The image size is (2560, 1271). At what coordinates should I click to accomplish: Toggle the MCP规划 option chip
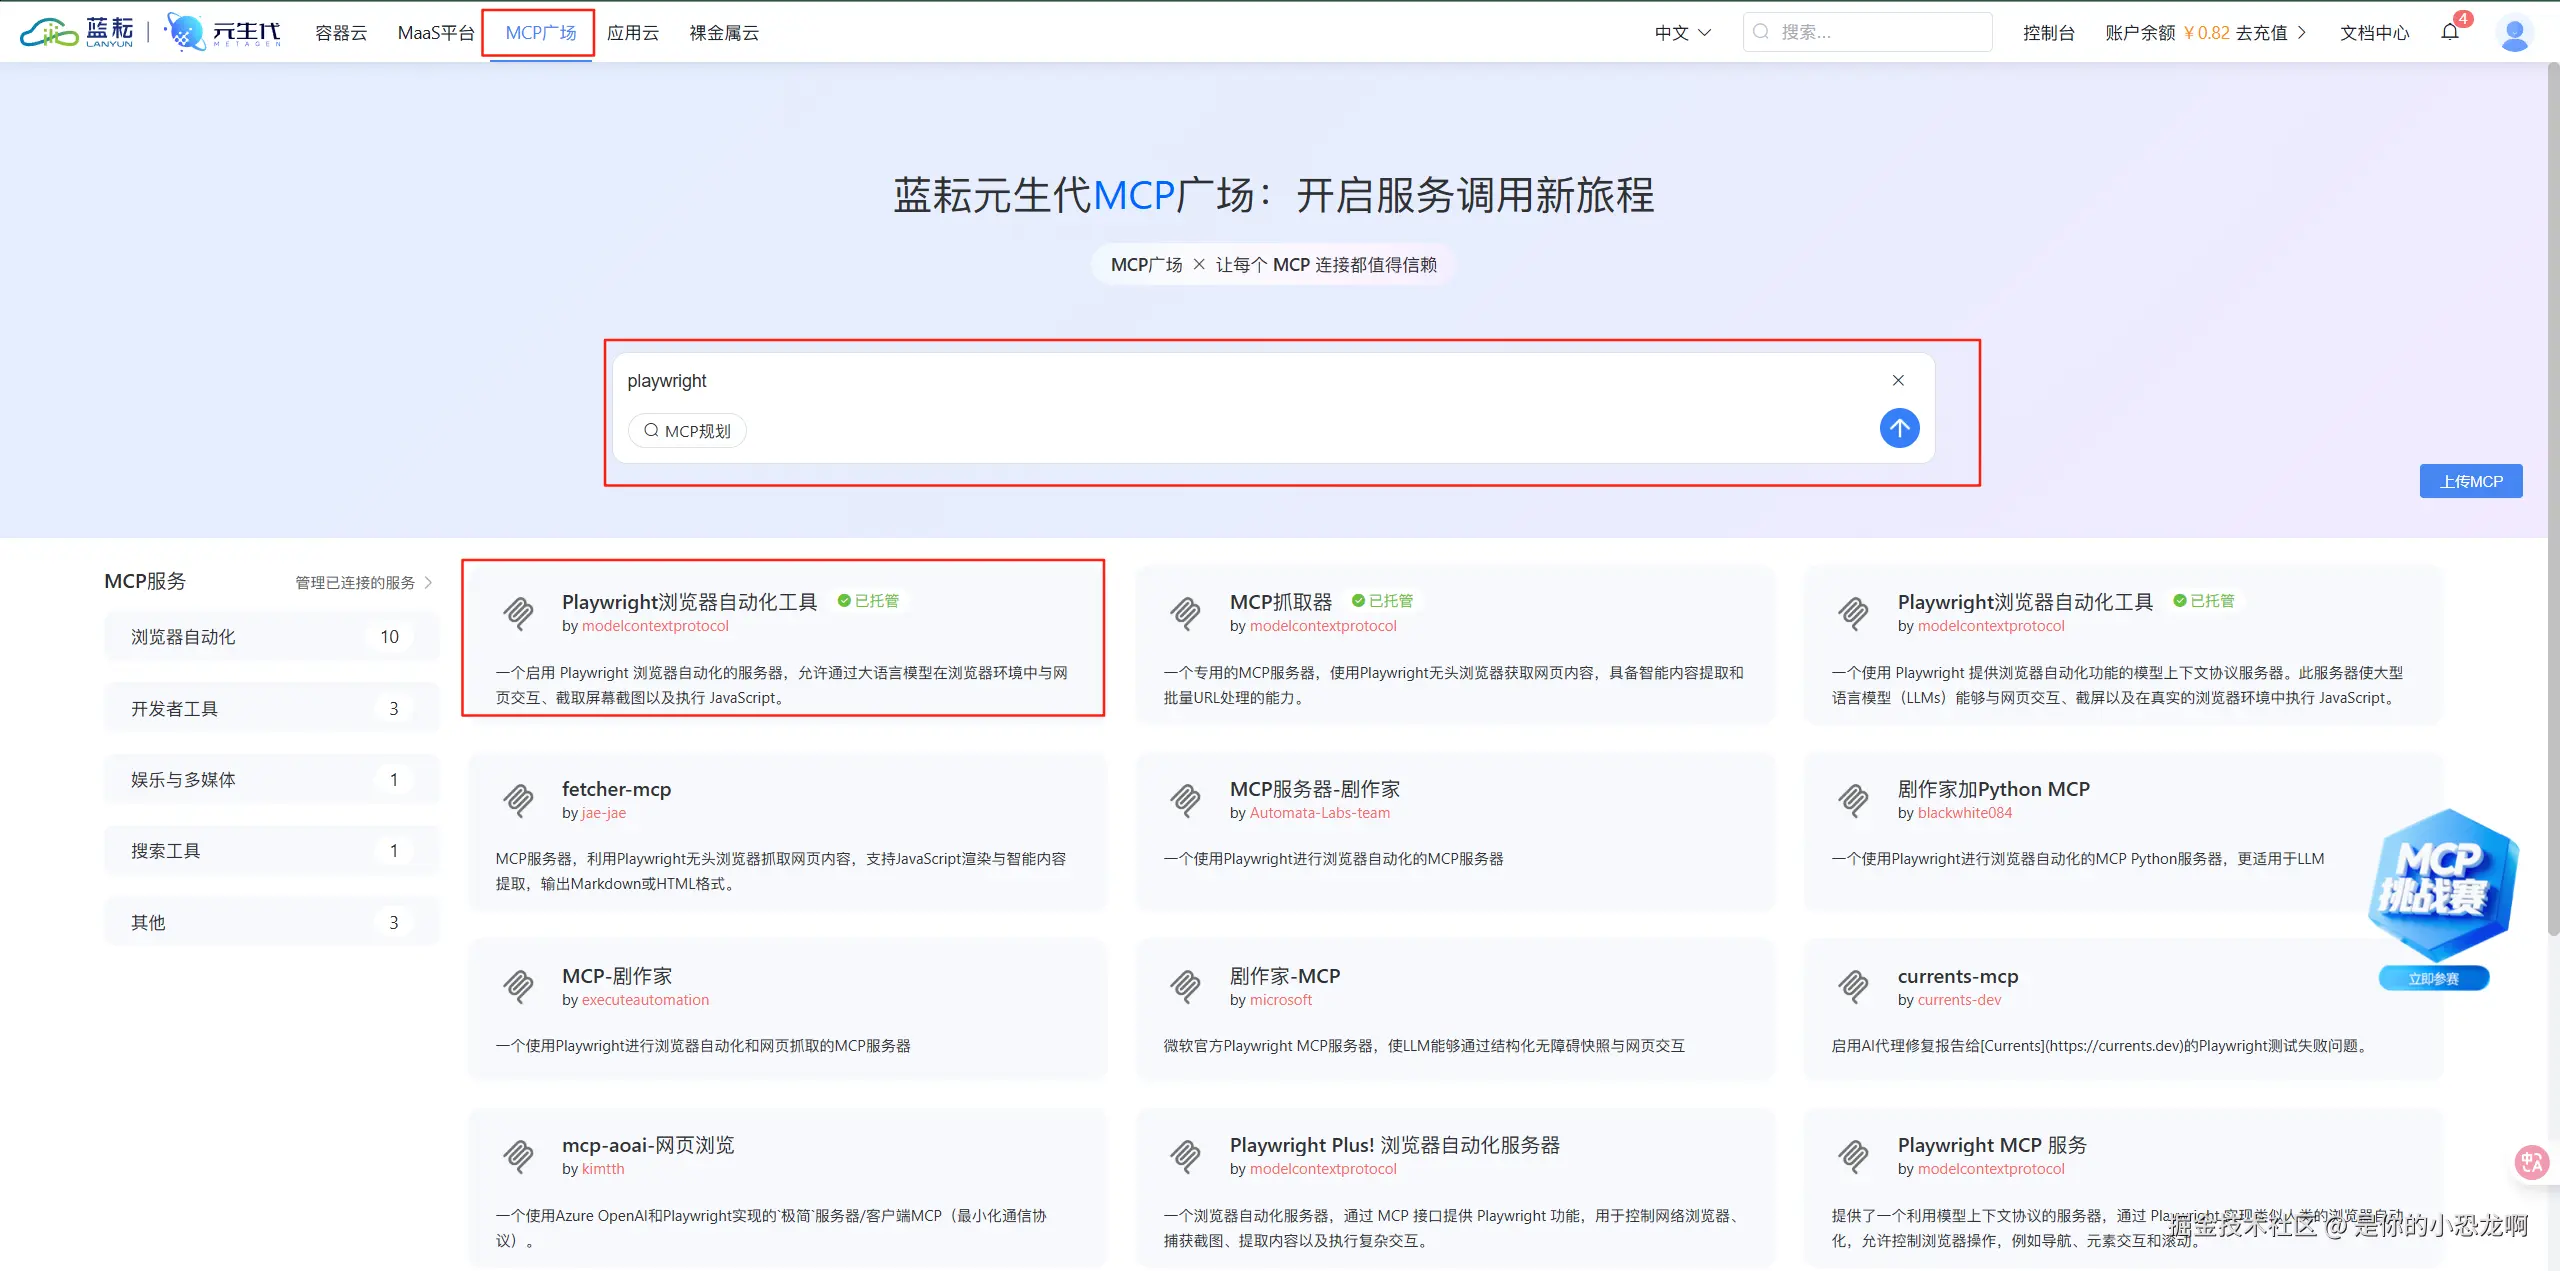pos(687,431)
